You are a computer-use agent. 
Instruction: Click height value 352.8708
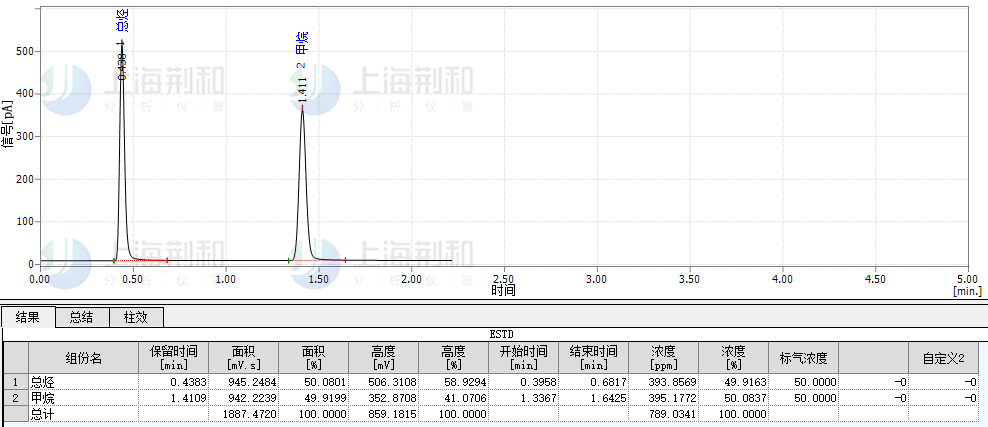coord(394,398)
